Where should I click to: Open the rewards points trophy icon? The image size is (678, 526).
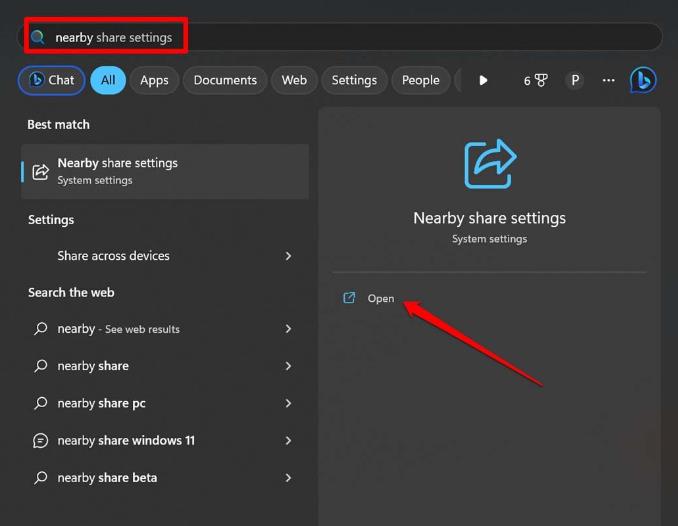pyautogui.click(x=536, y=80)
